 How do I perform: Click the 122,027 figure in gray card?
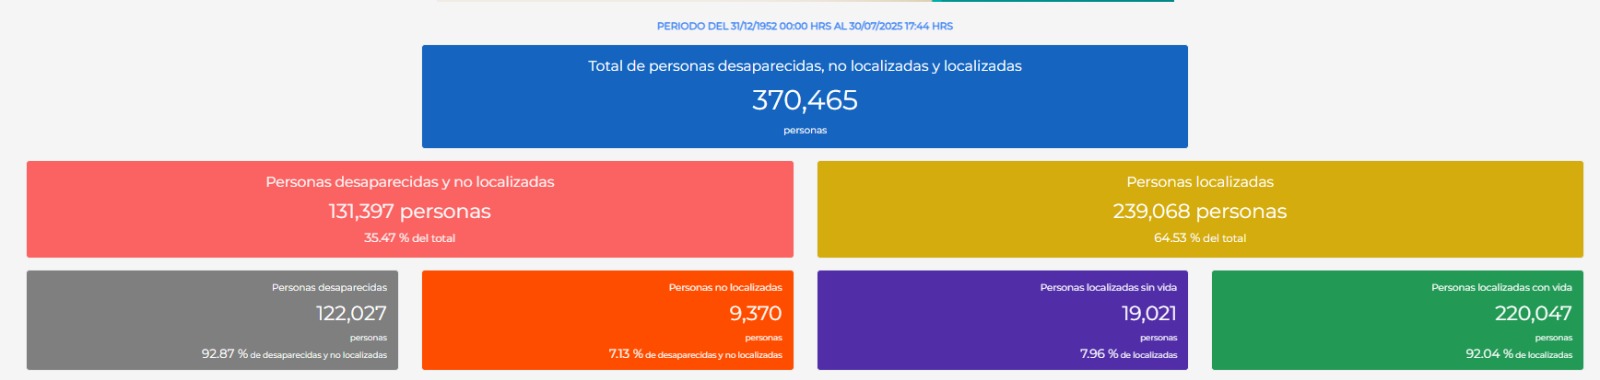351,313
